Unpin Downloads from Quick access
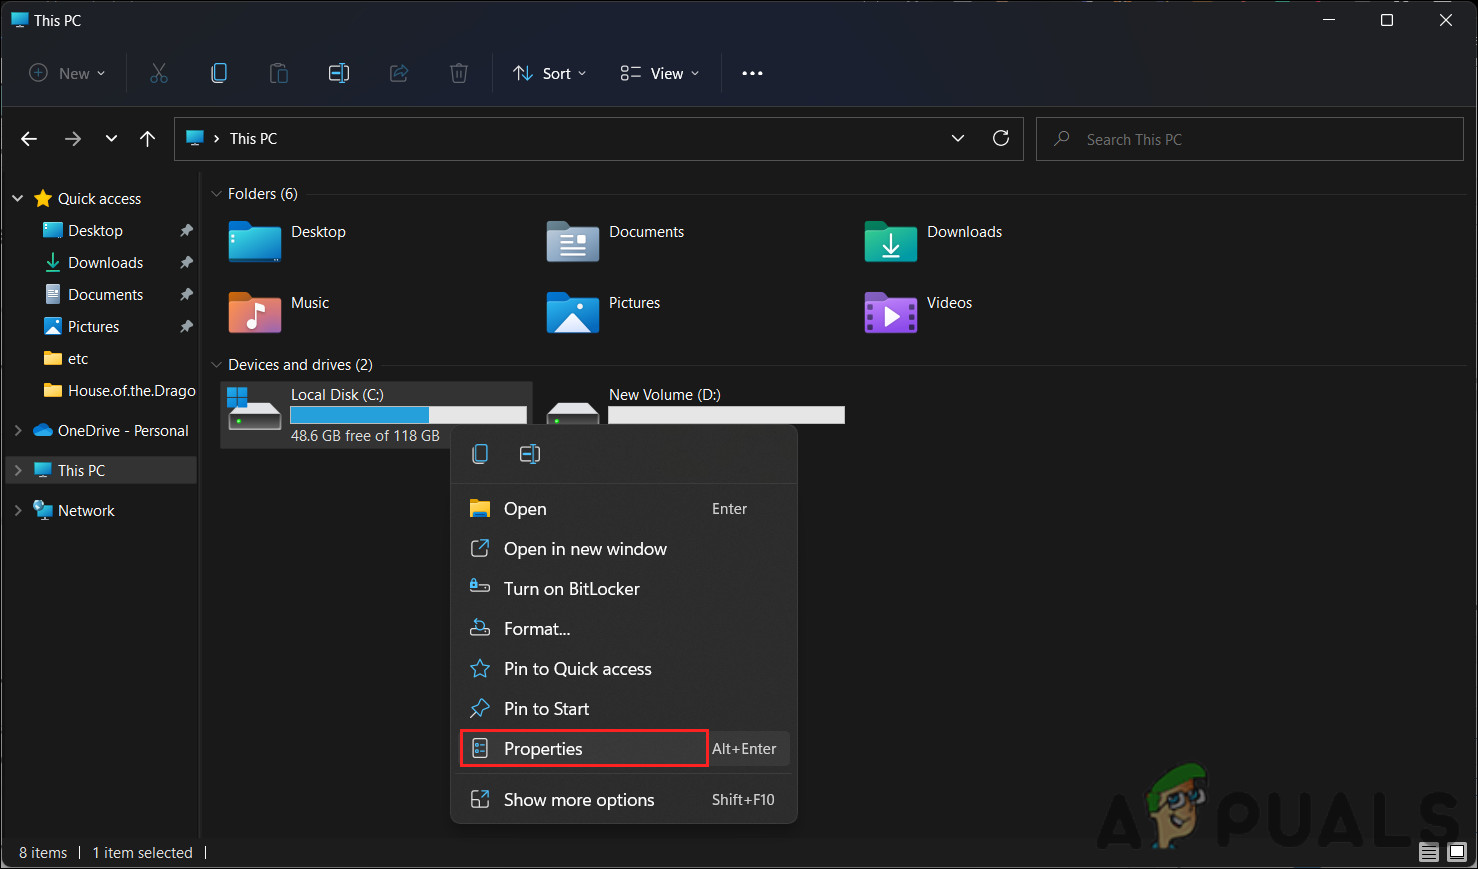Screen dimensions: 1478x869 (x=186, y=262)
